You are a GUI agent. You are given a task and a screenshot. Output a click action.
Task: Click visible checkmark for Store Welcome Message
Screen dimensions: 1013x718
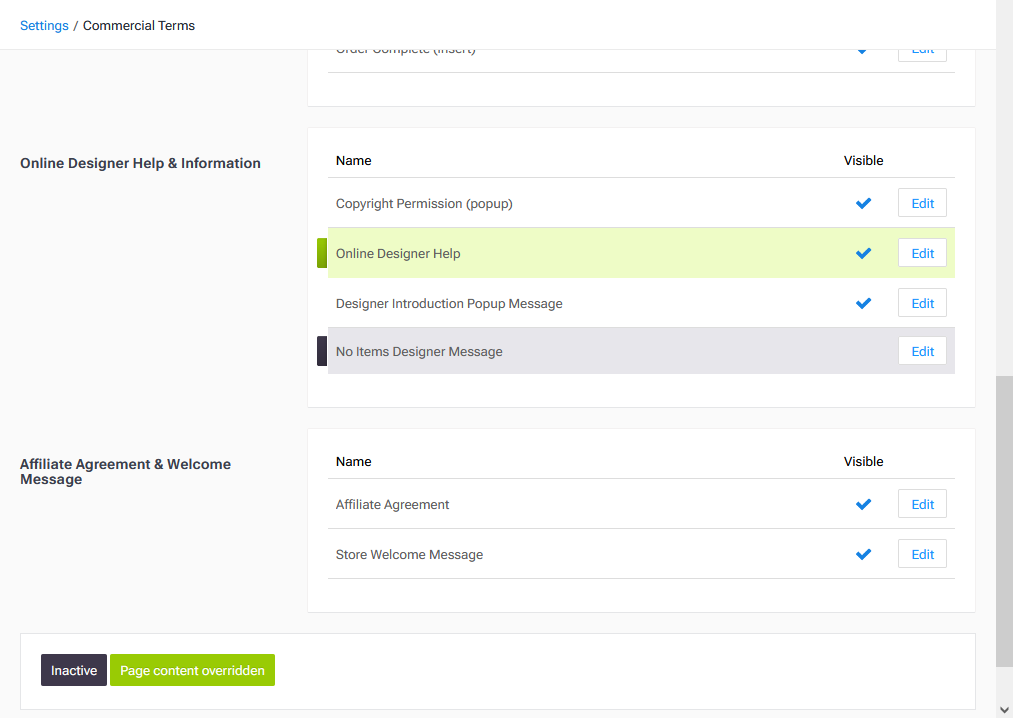coord(863,554)
